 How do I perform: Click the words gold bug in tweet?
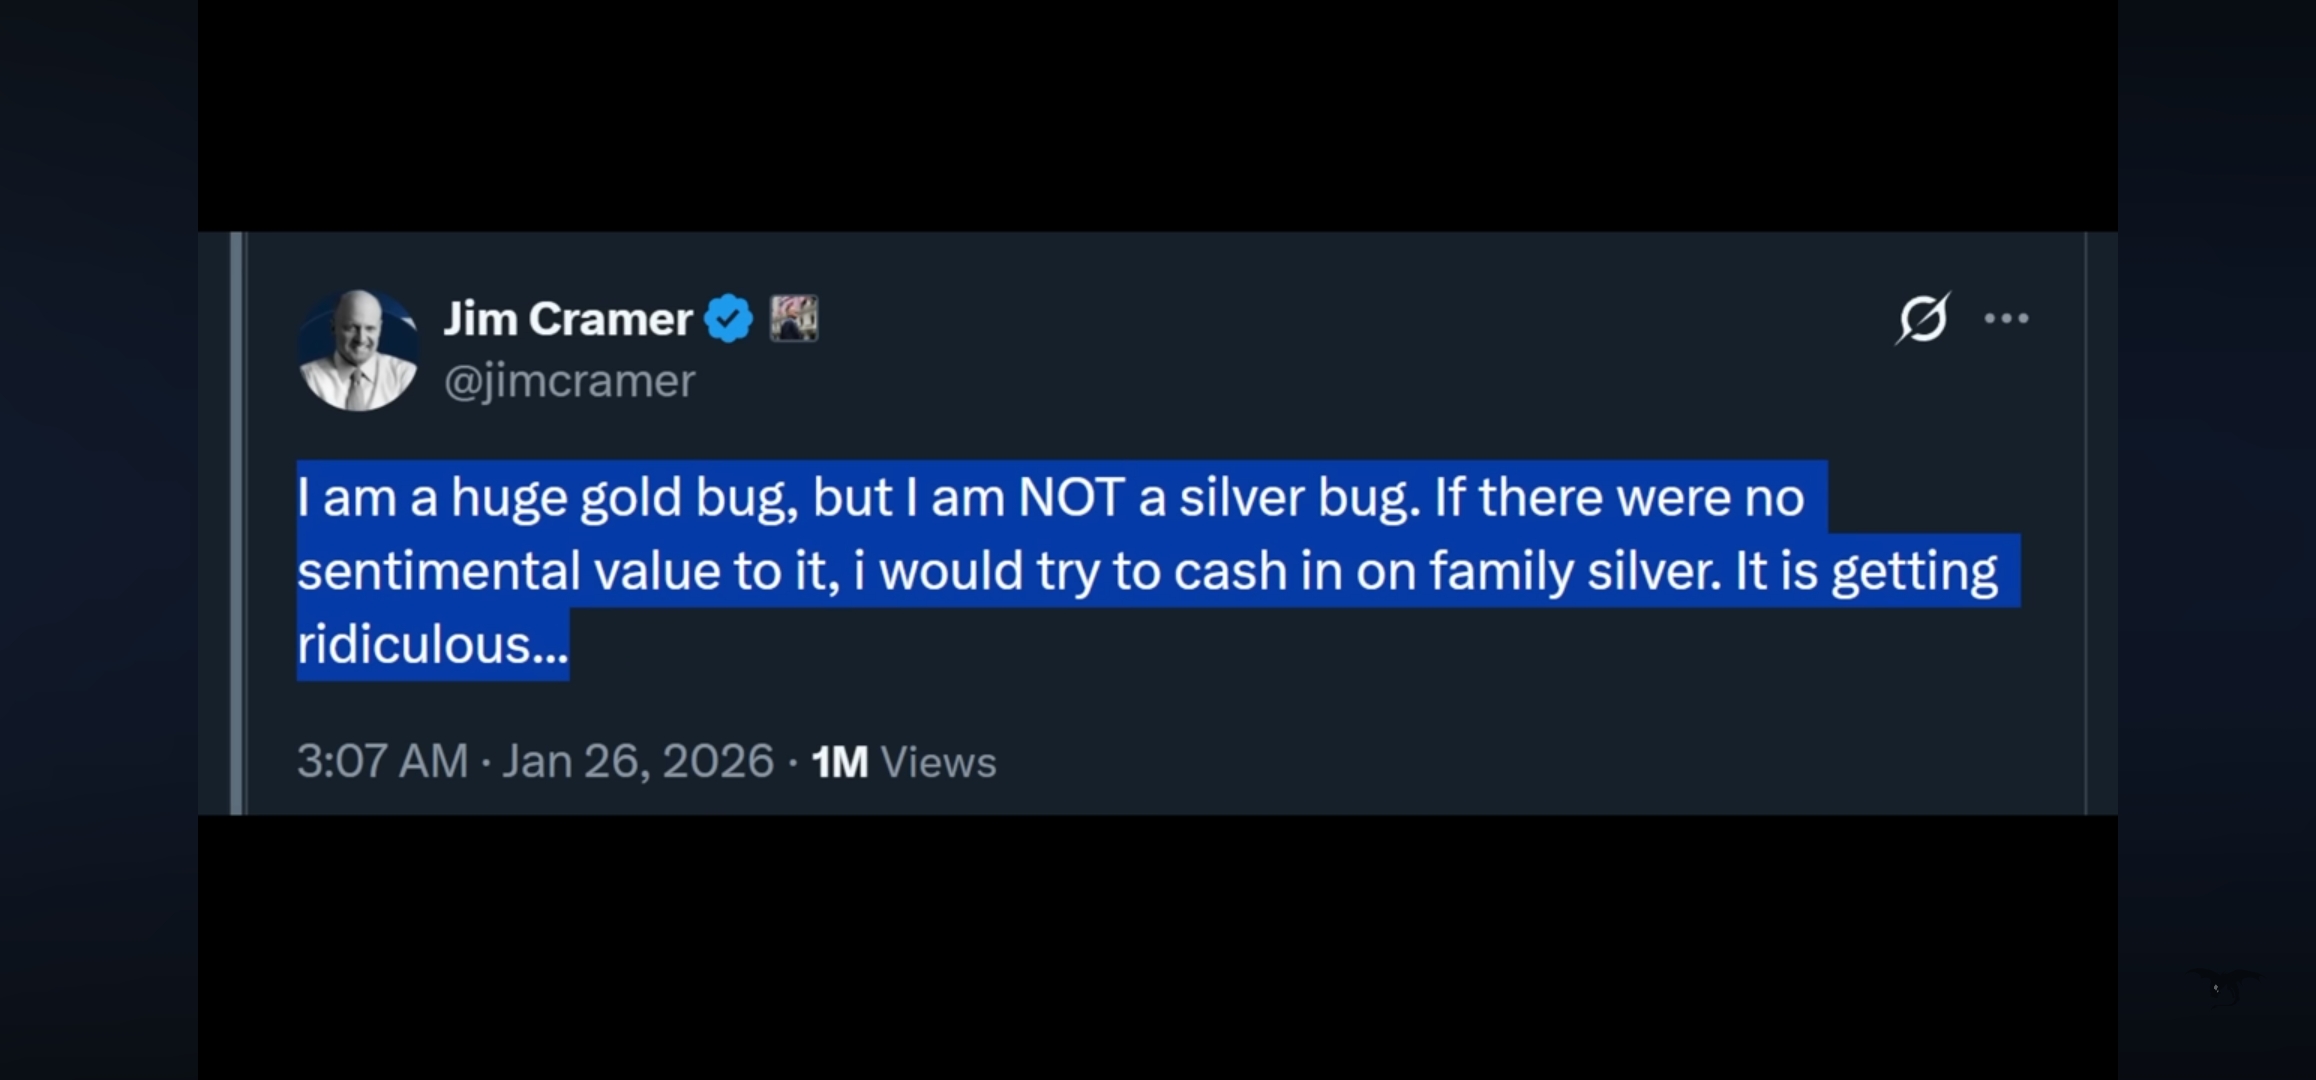(x=689, y=499)
